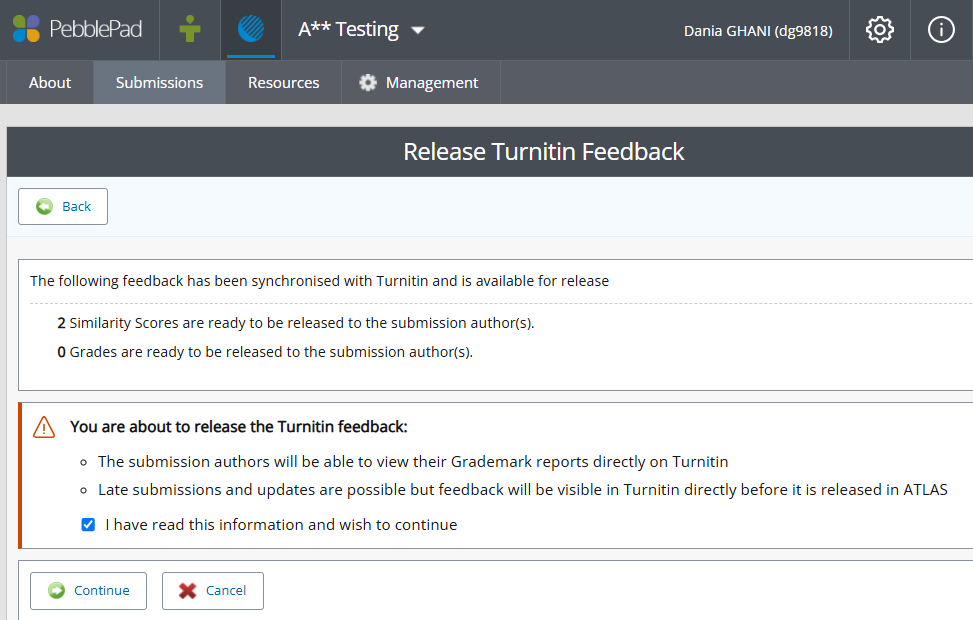This screenshot has height=620, width=973.
Task: Click the 'following feedback has been synchronised' text
Action: point(320,281)
